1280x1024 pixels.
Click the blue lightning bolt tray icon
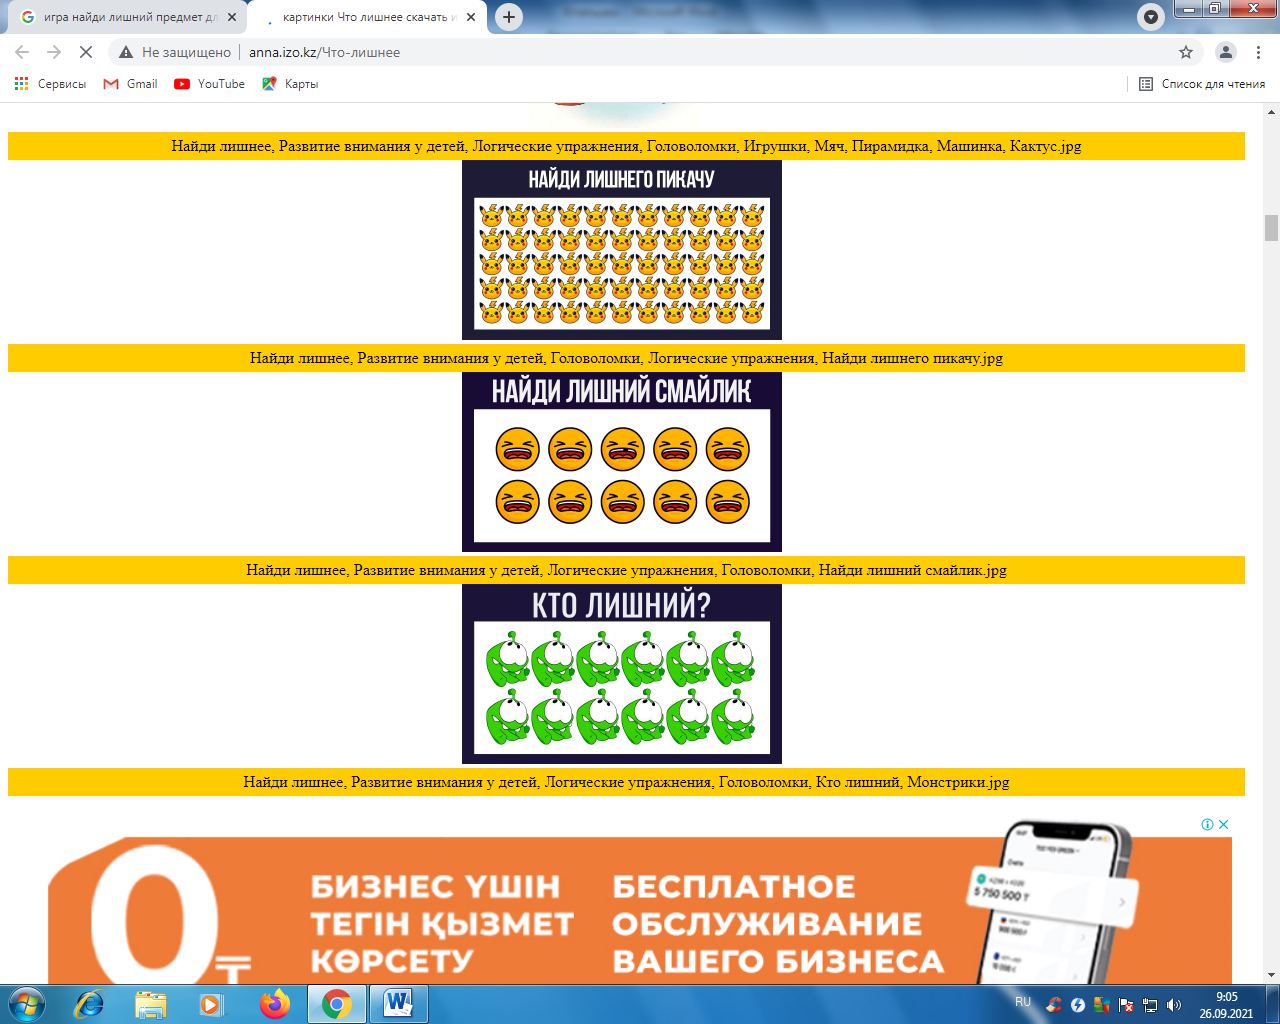coord(1078,1005)
